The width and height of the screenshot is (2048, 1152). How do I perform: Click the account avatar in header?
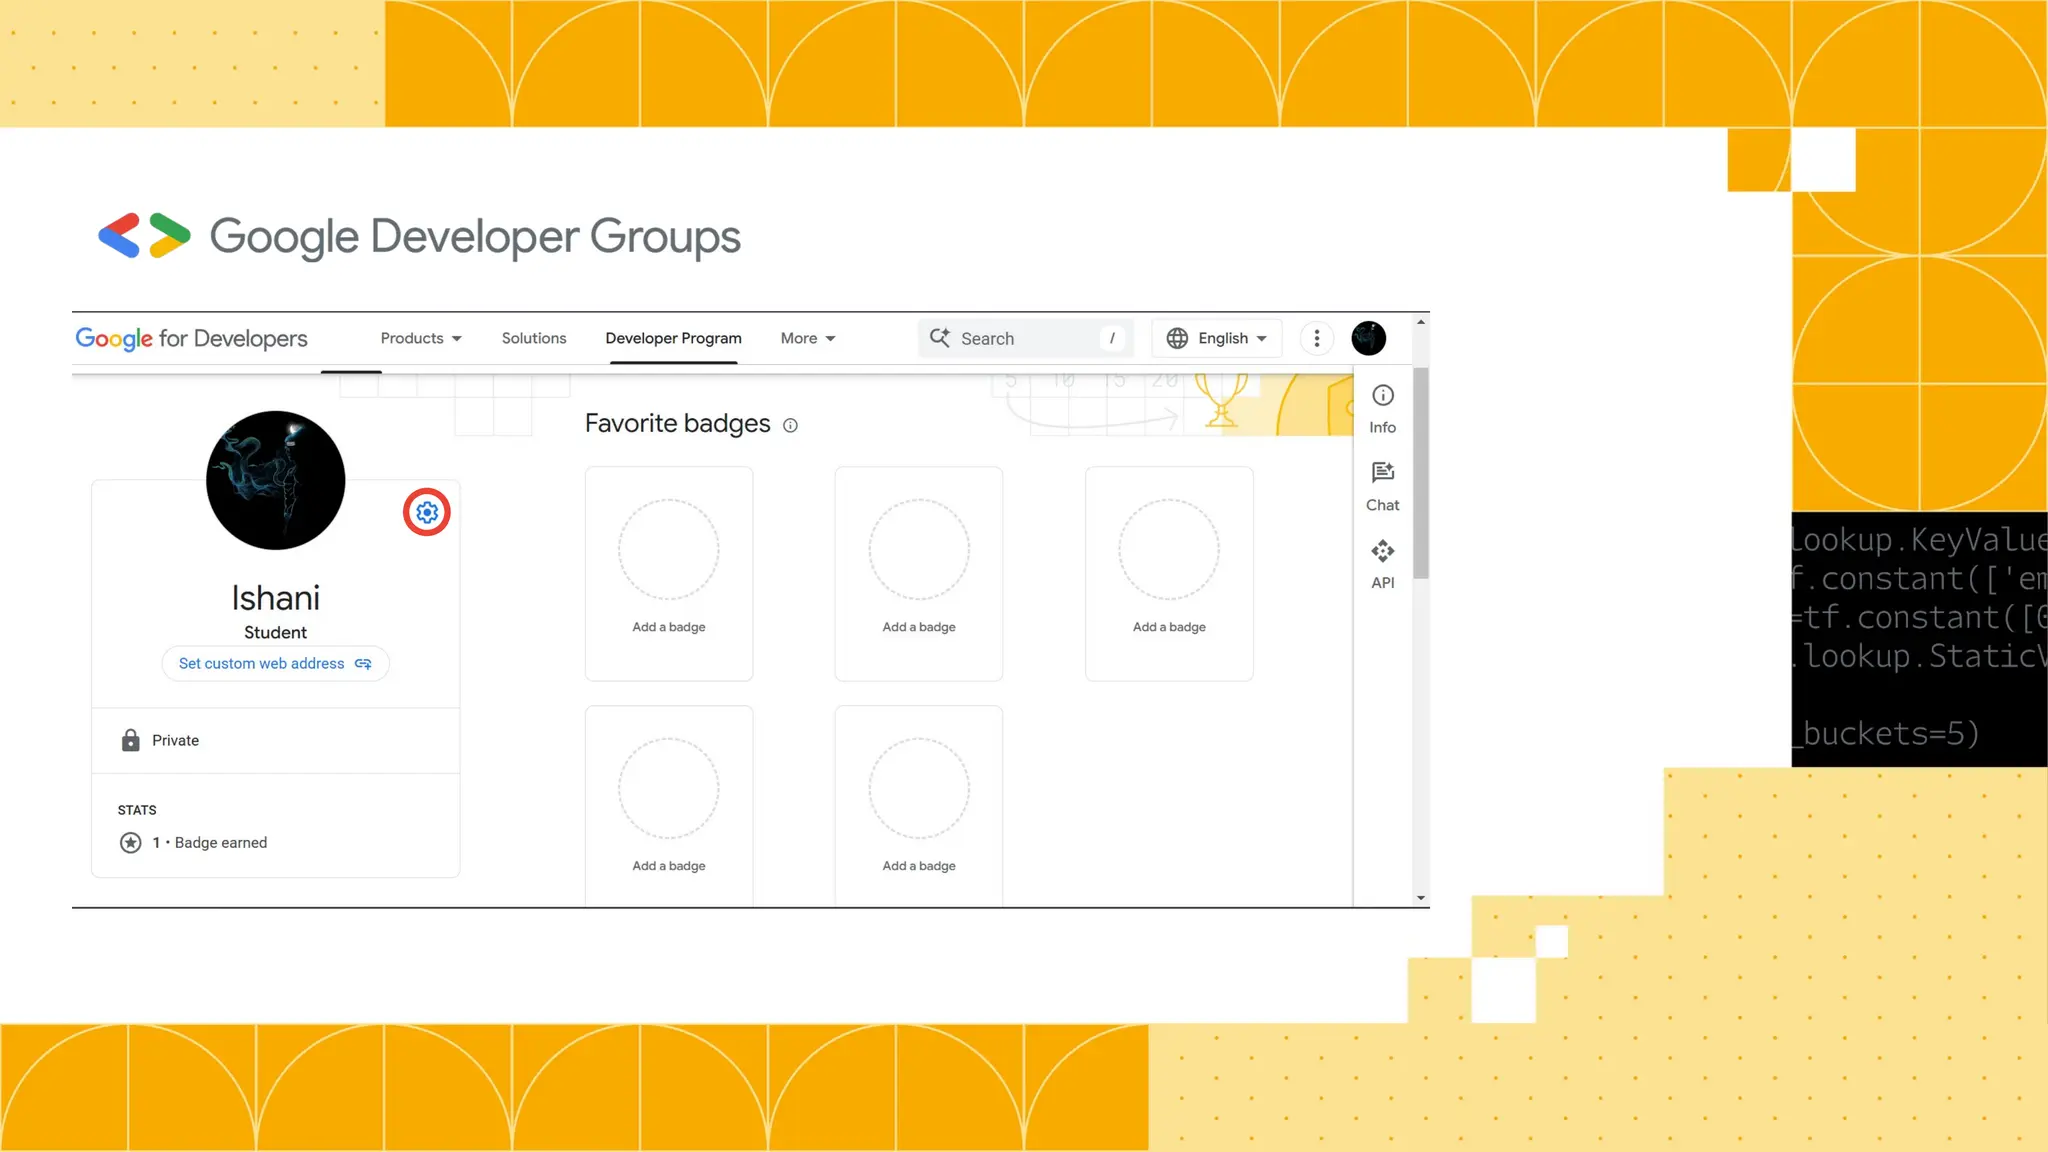pos(1368,338)
